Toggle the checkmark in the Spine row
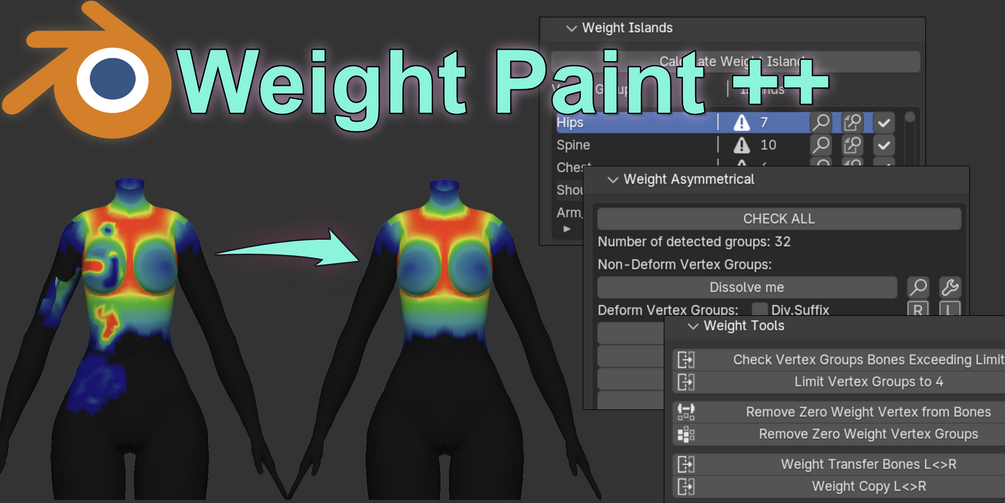The height and width of the screenshot is (503, 1005). click(x=884, y=145)
